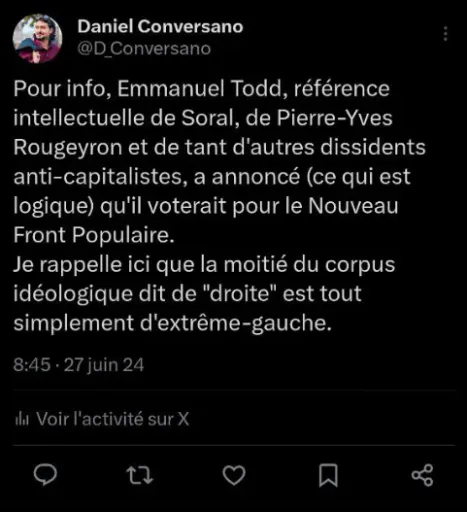The image size is (467, 512).
Task: Click the sentence beginning "Je rappelle ici"
Action: 204,294
